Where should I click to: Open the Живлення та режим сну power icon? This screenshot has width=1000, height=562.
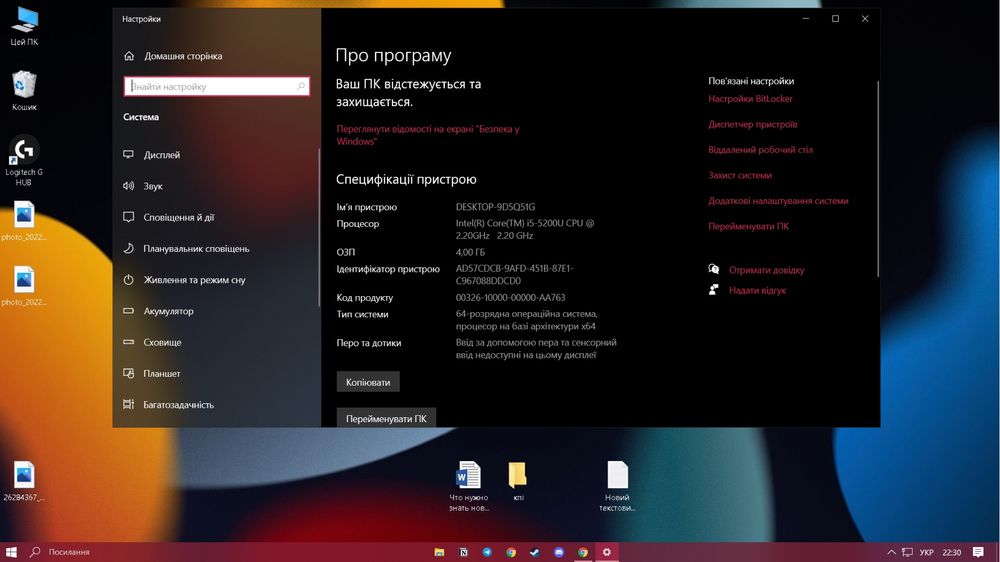coord(128,279)
